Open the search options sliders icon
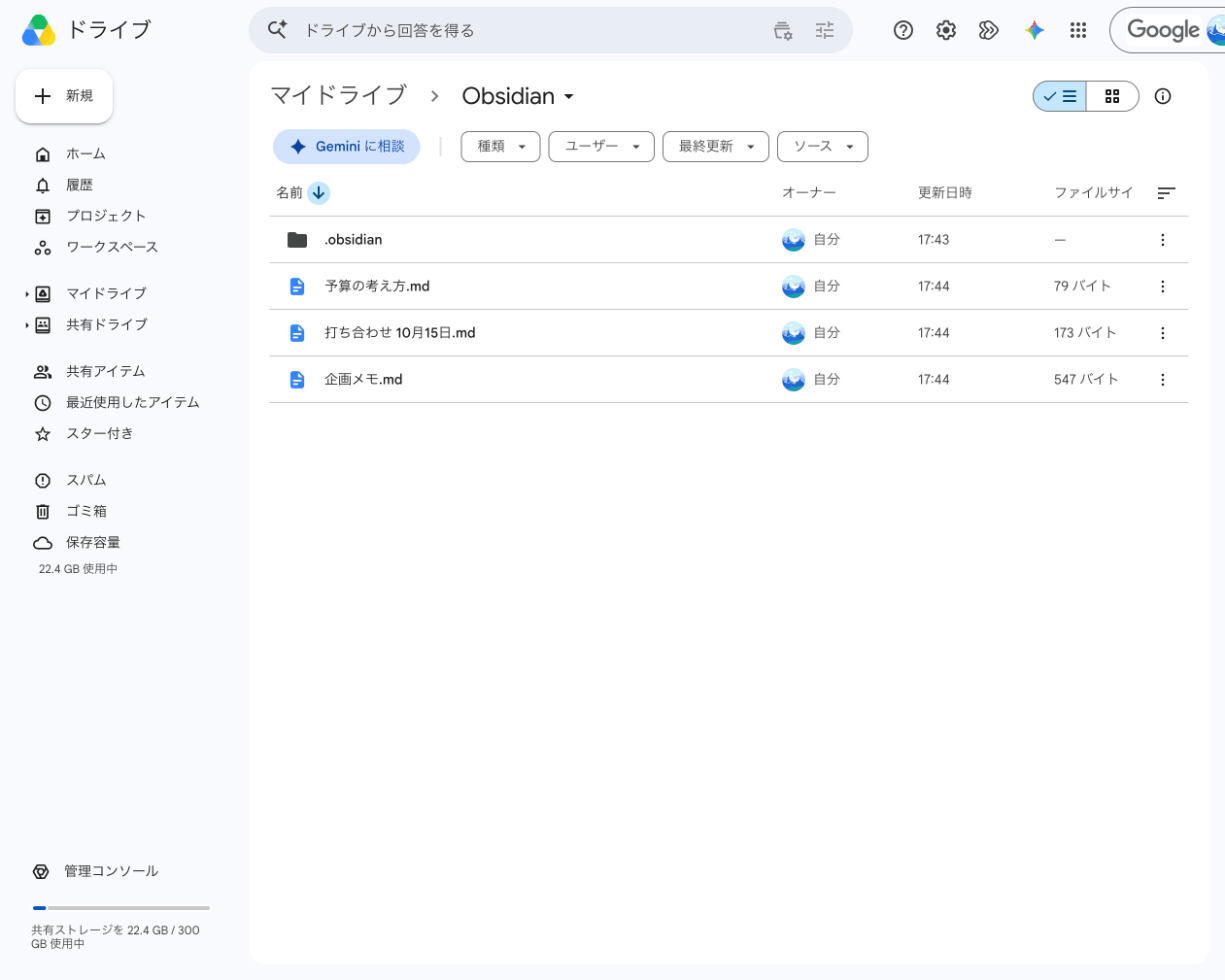 824,30
